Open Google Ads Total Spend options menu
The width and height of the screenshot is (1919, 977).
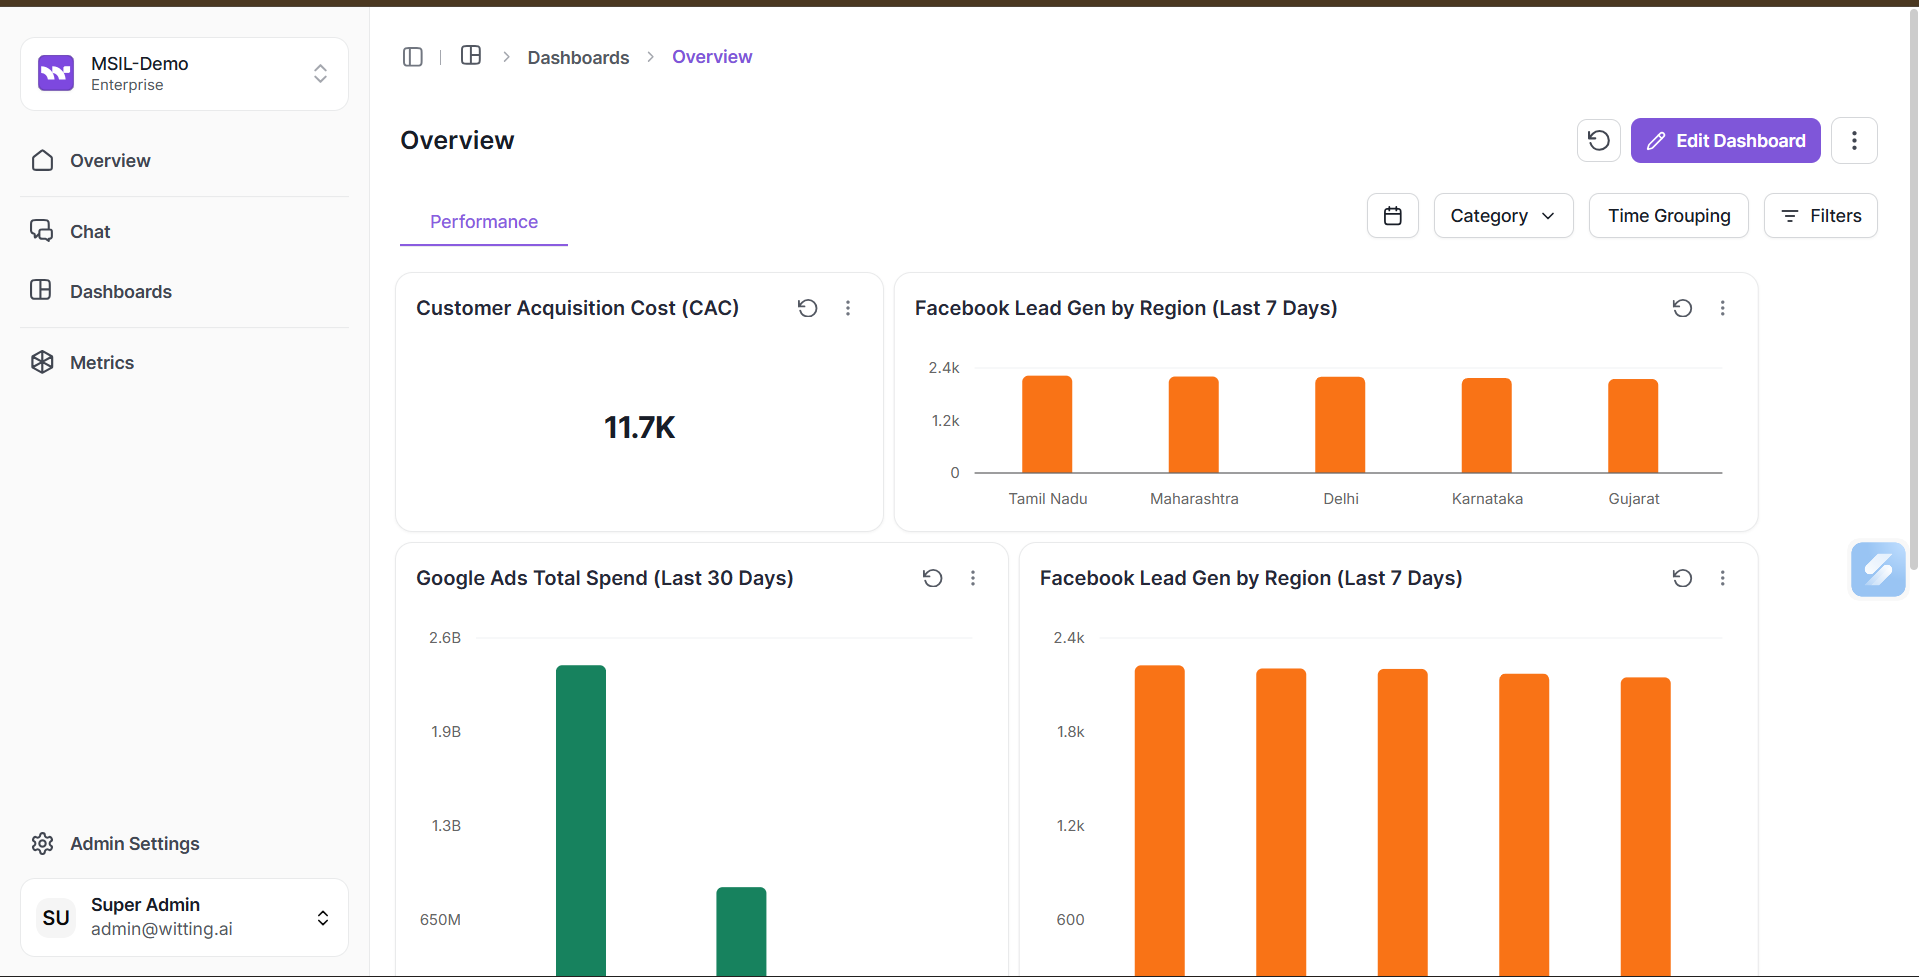(x=973, y=578)
